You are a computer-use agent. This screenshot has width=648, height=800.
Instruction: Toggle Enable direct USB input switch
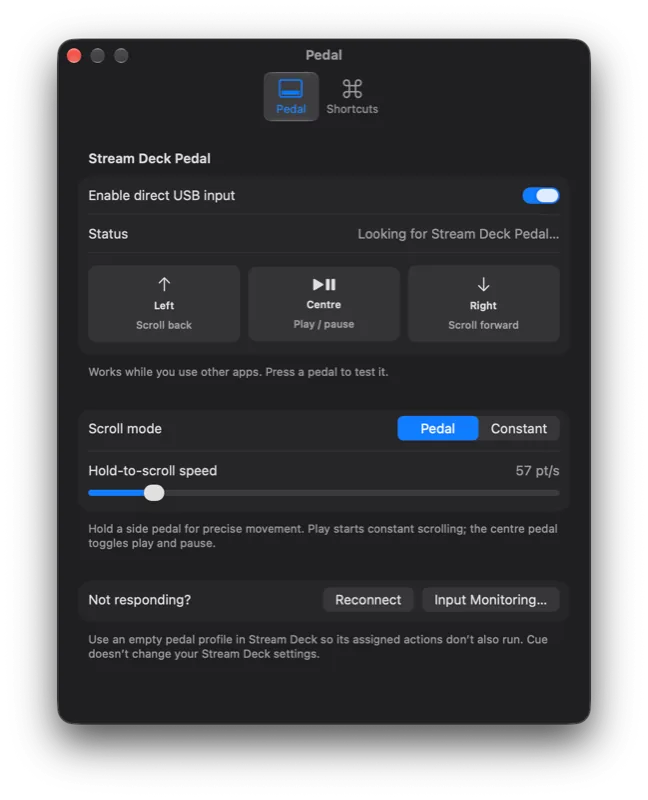[541, 195]
